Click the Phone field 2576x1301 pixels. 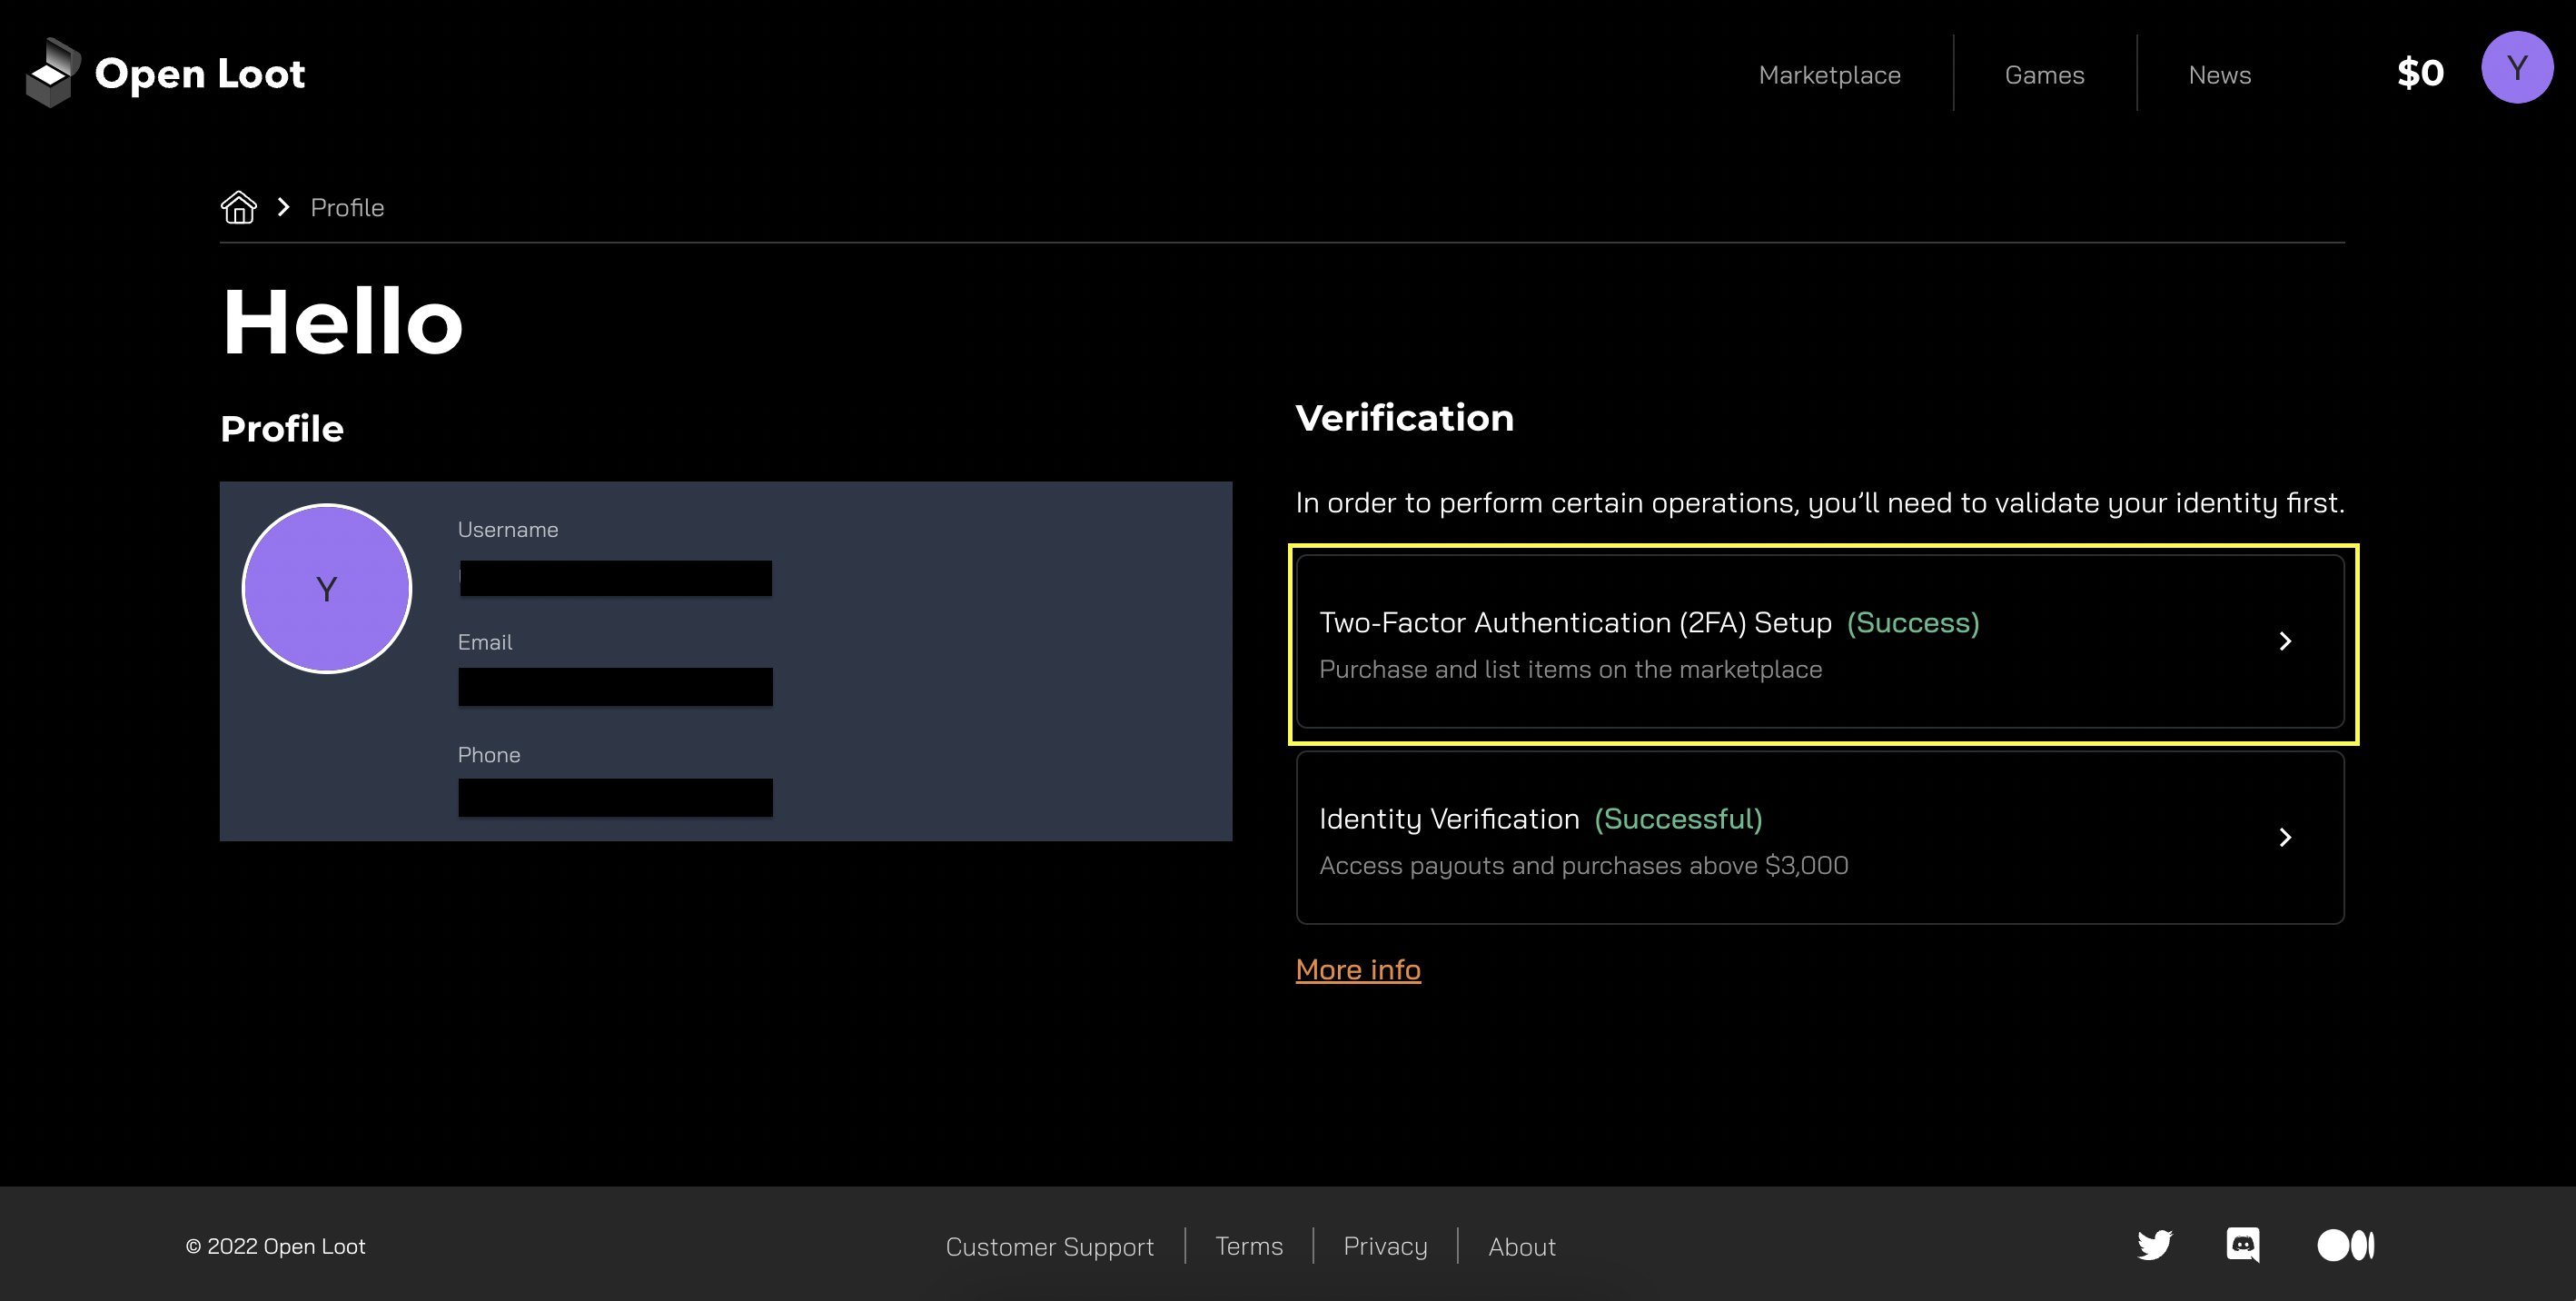(615, 797)
